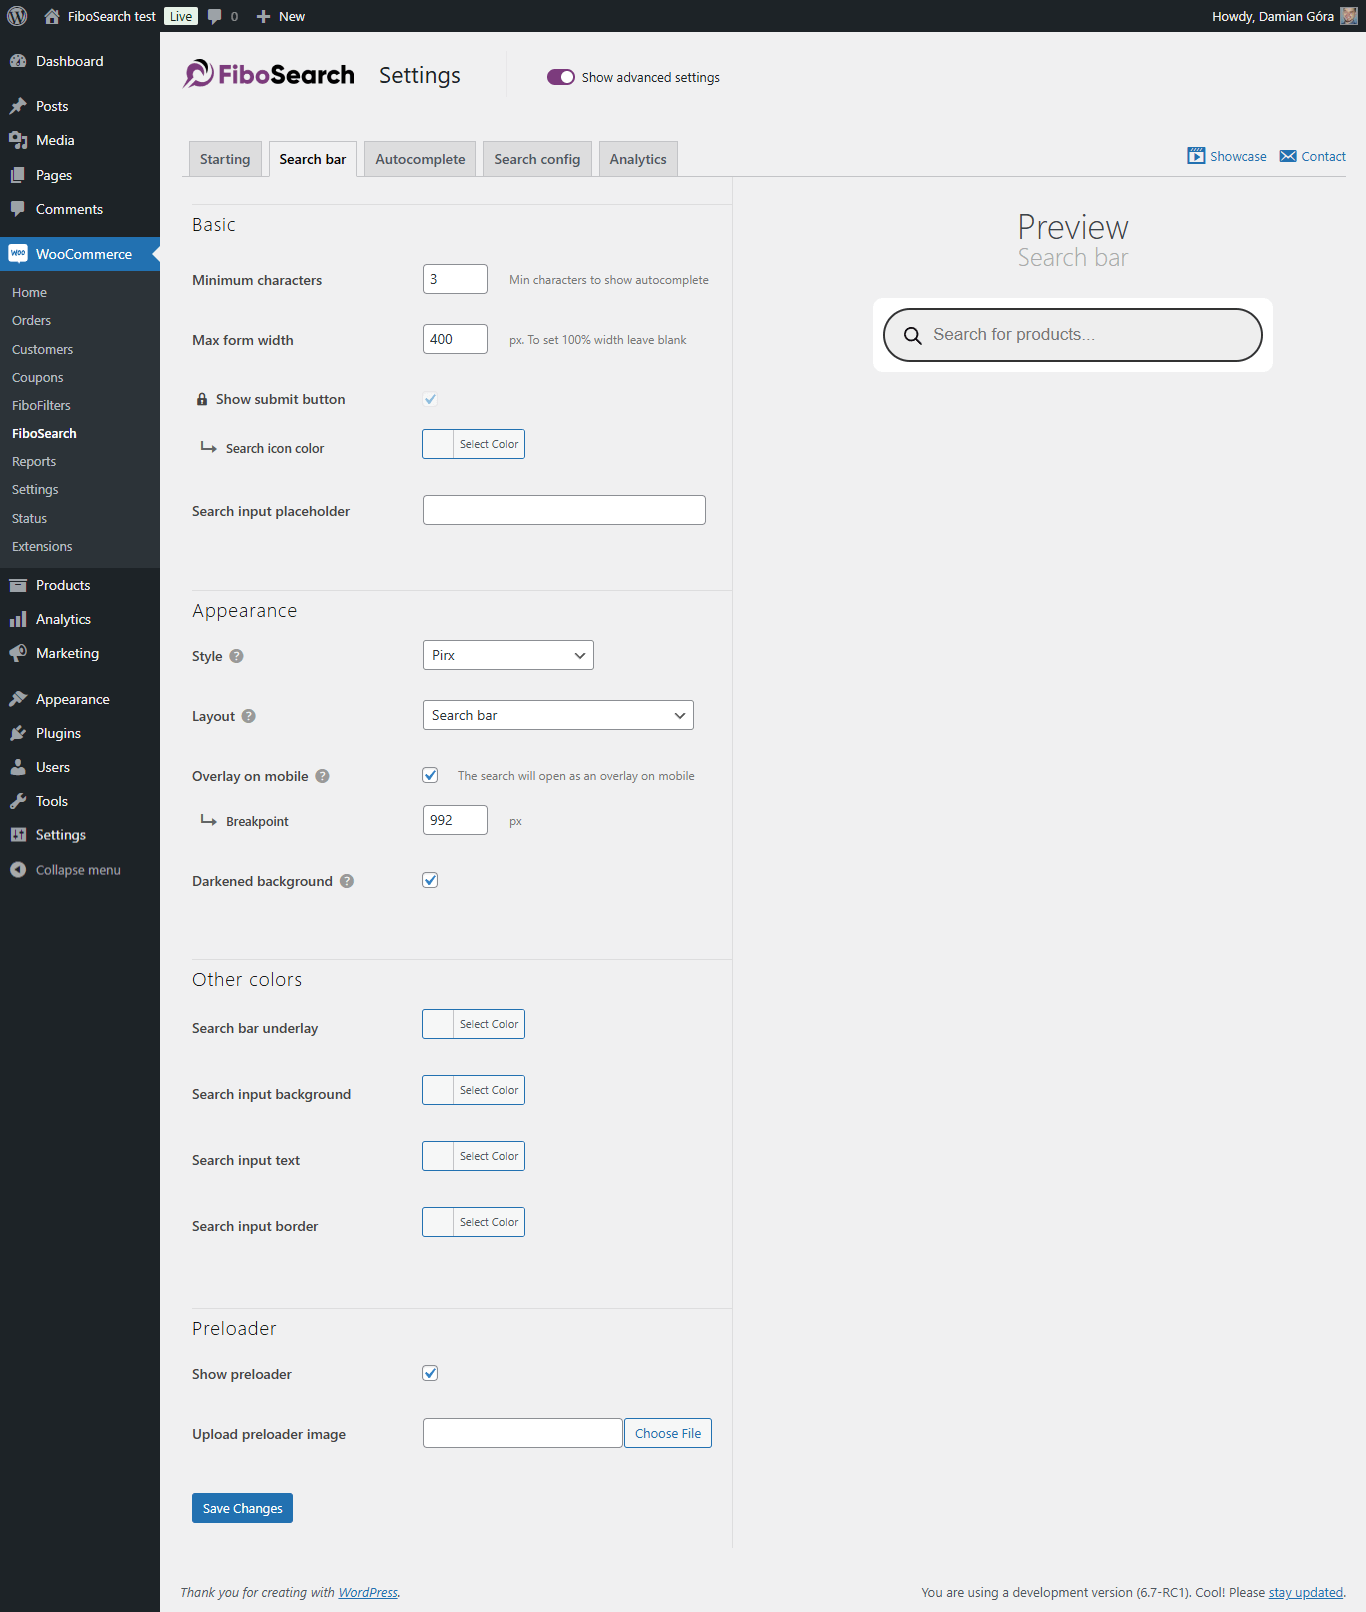
Task: Follow the WordPress footer link
Action: click(368, 1592)
